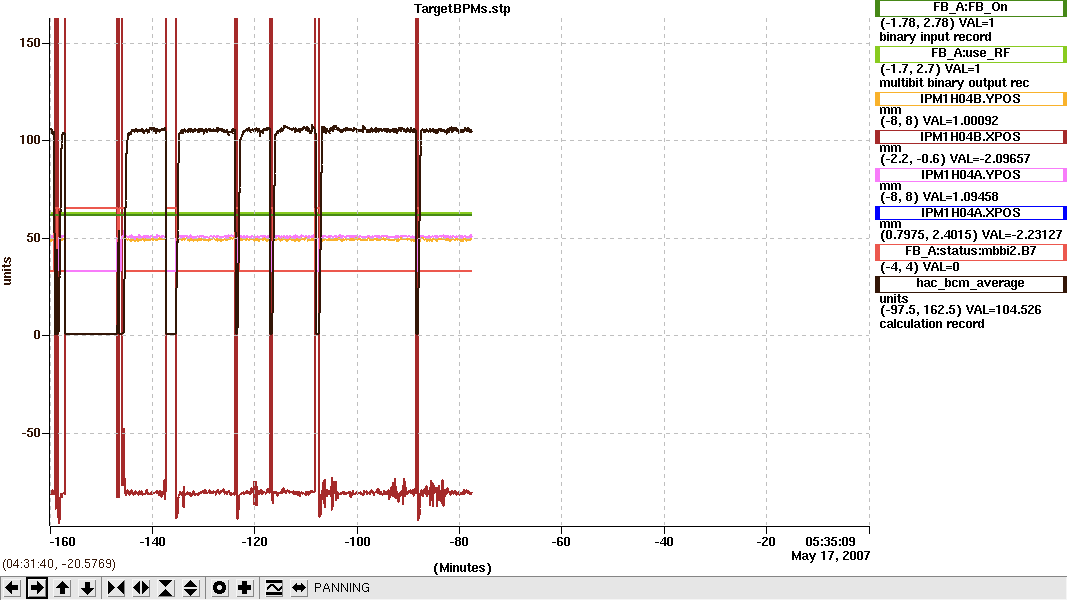Toggle the double-arrow scroll mode icon
Viewport: 1067px width, 600px height.
(299, 588)
